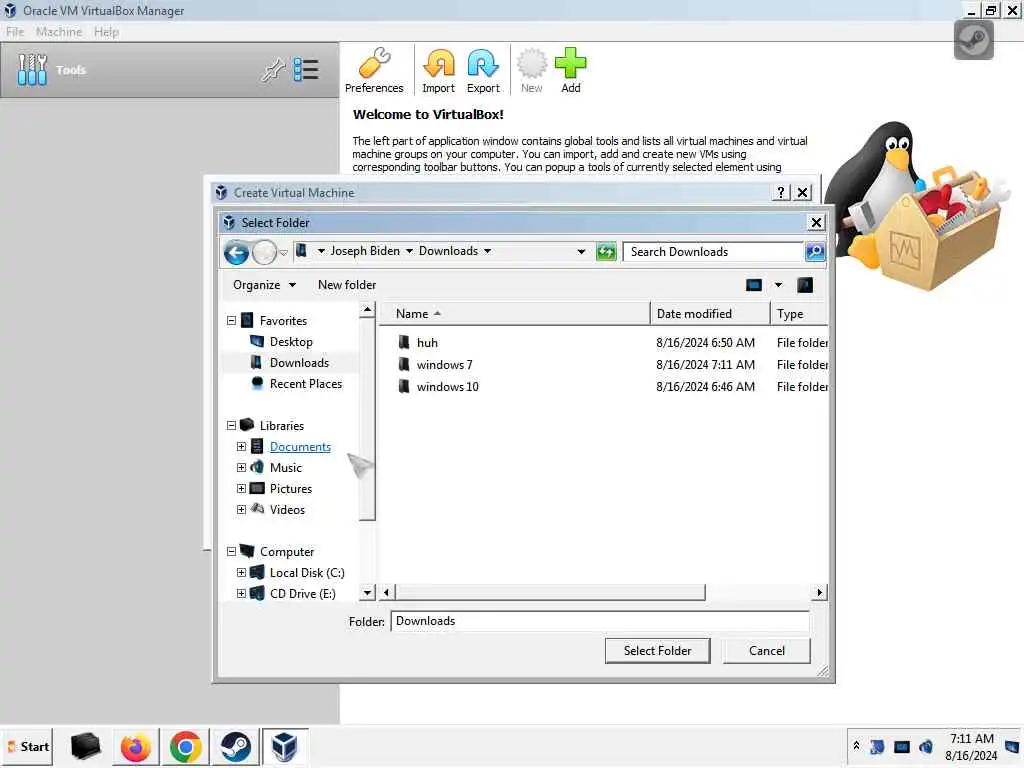Open the Help menu
This screenshot has height=768, width=1024.
point(106,32)
